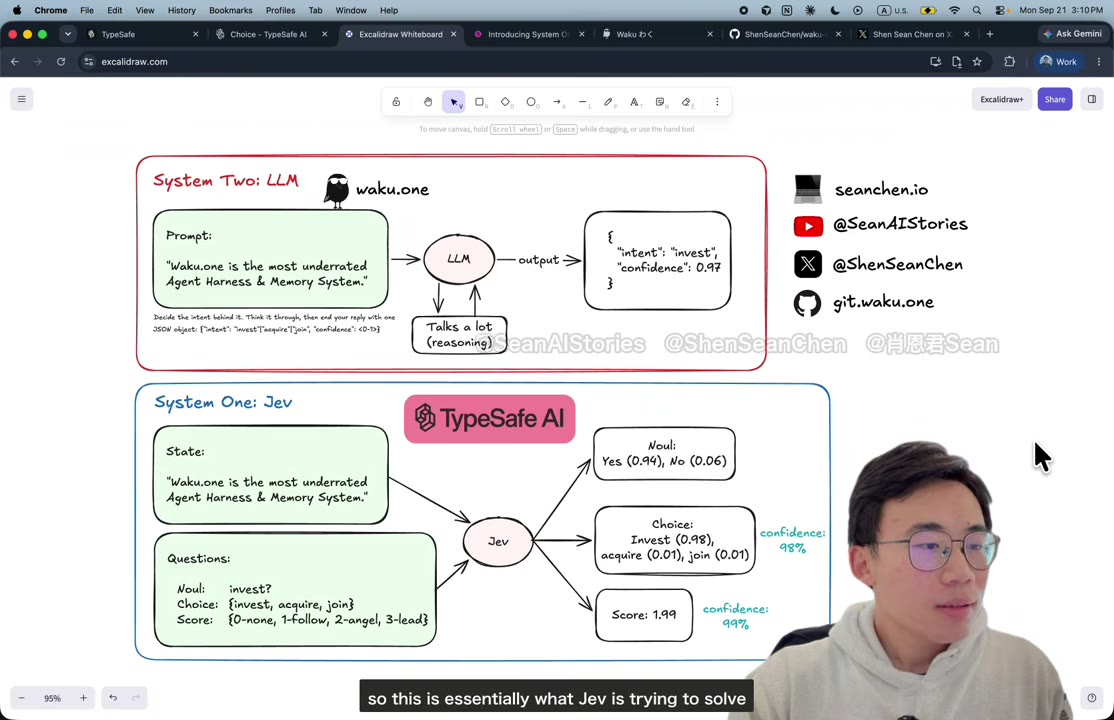Select the 'Score: 1.99' box
Viewport: 1114px width, 720px height.
pyautogui.click(x=644, y=615)
